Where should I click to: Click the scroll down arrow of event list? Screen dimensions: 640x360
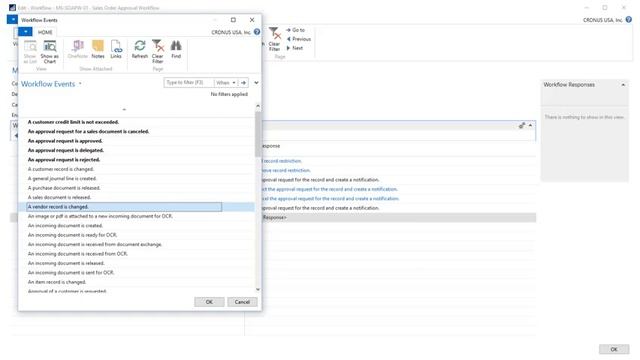[258, 289]
